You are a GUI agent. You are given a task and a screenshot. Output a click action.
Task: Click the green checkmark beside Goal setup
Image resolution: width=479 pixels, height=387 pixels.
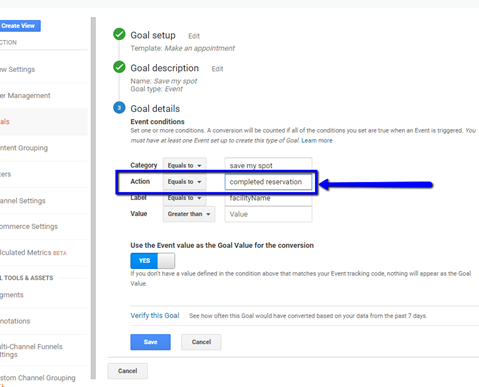point(119,34)
